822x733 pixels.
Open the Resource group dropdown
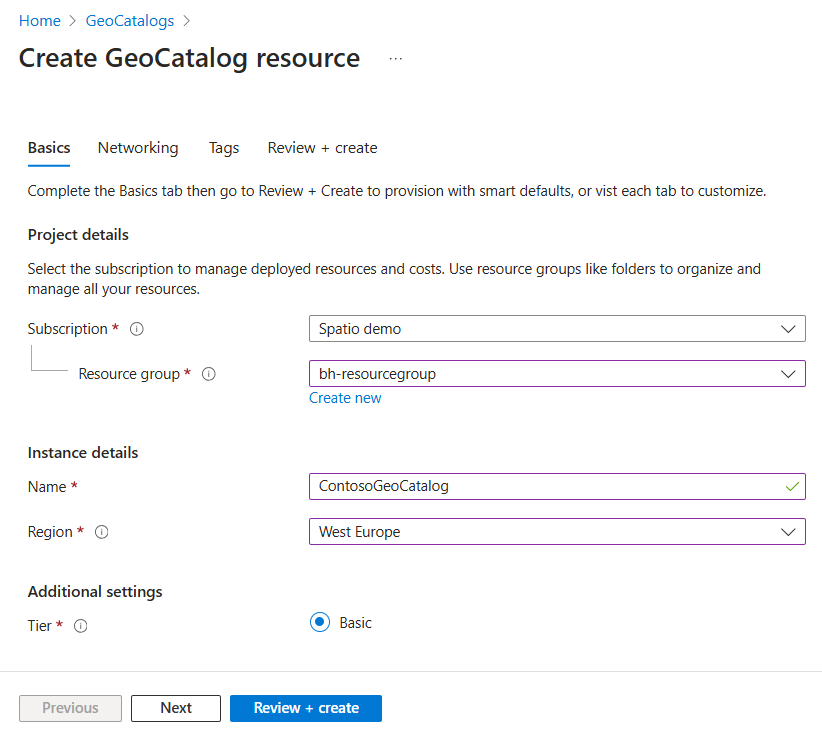point(557,374)
